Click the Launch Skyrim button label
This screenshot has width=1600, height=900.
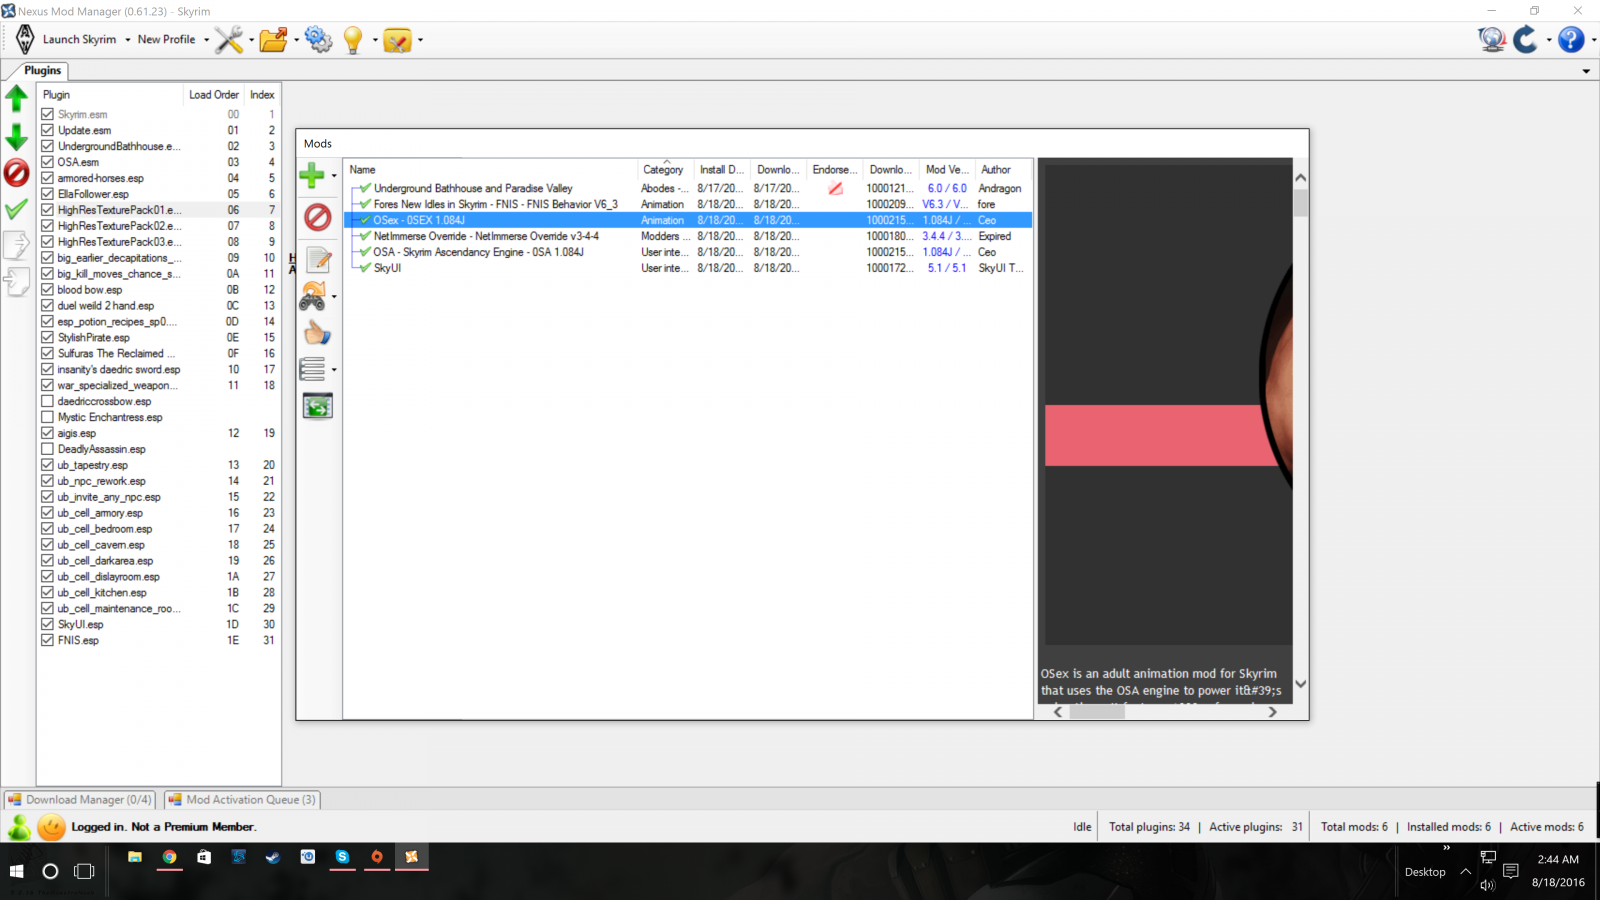[80, 40]
